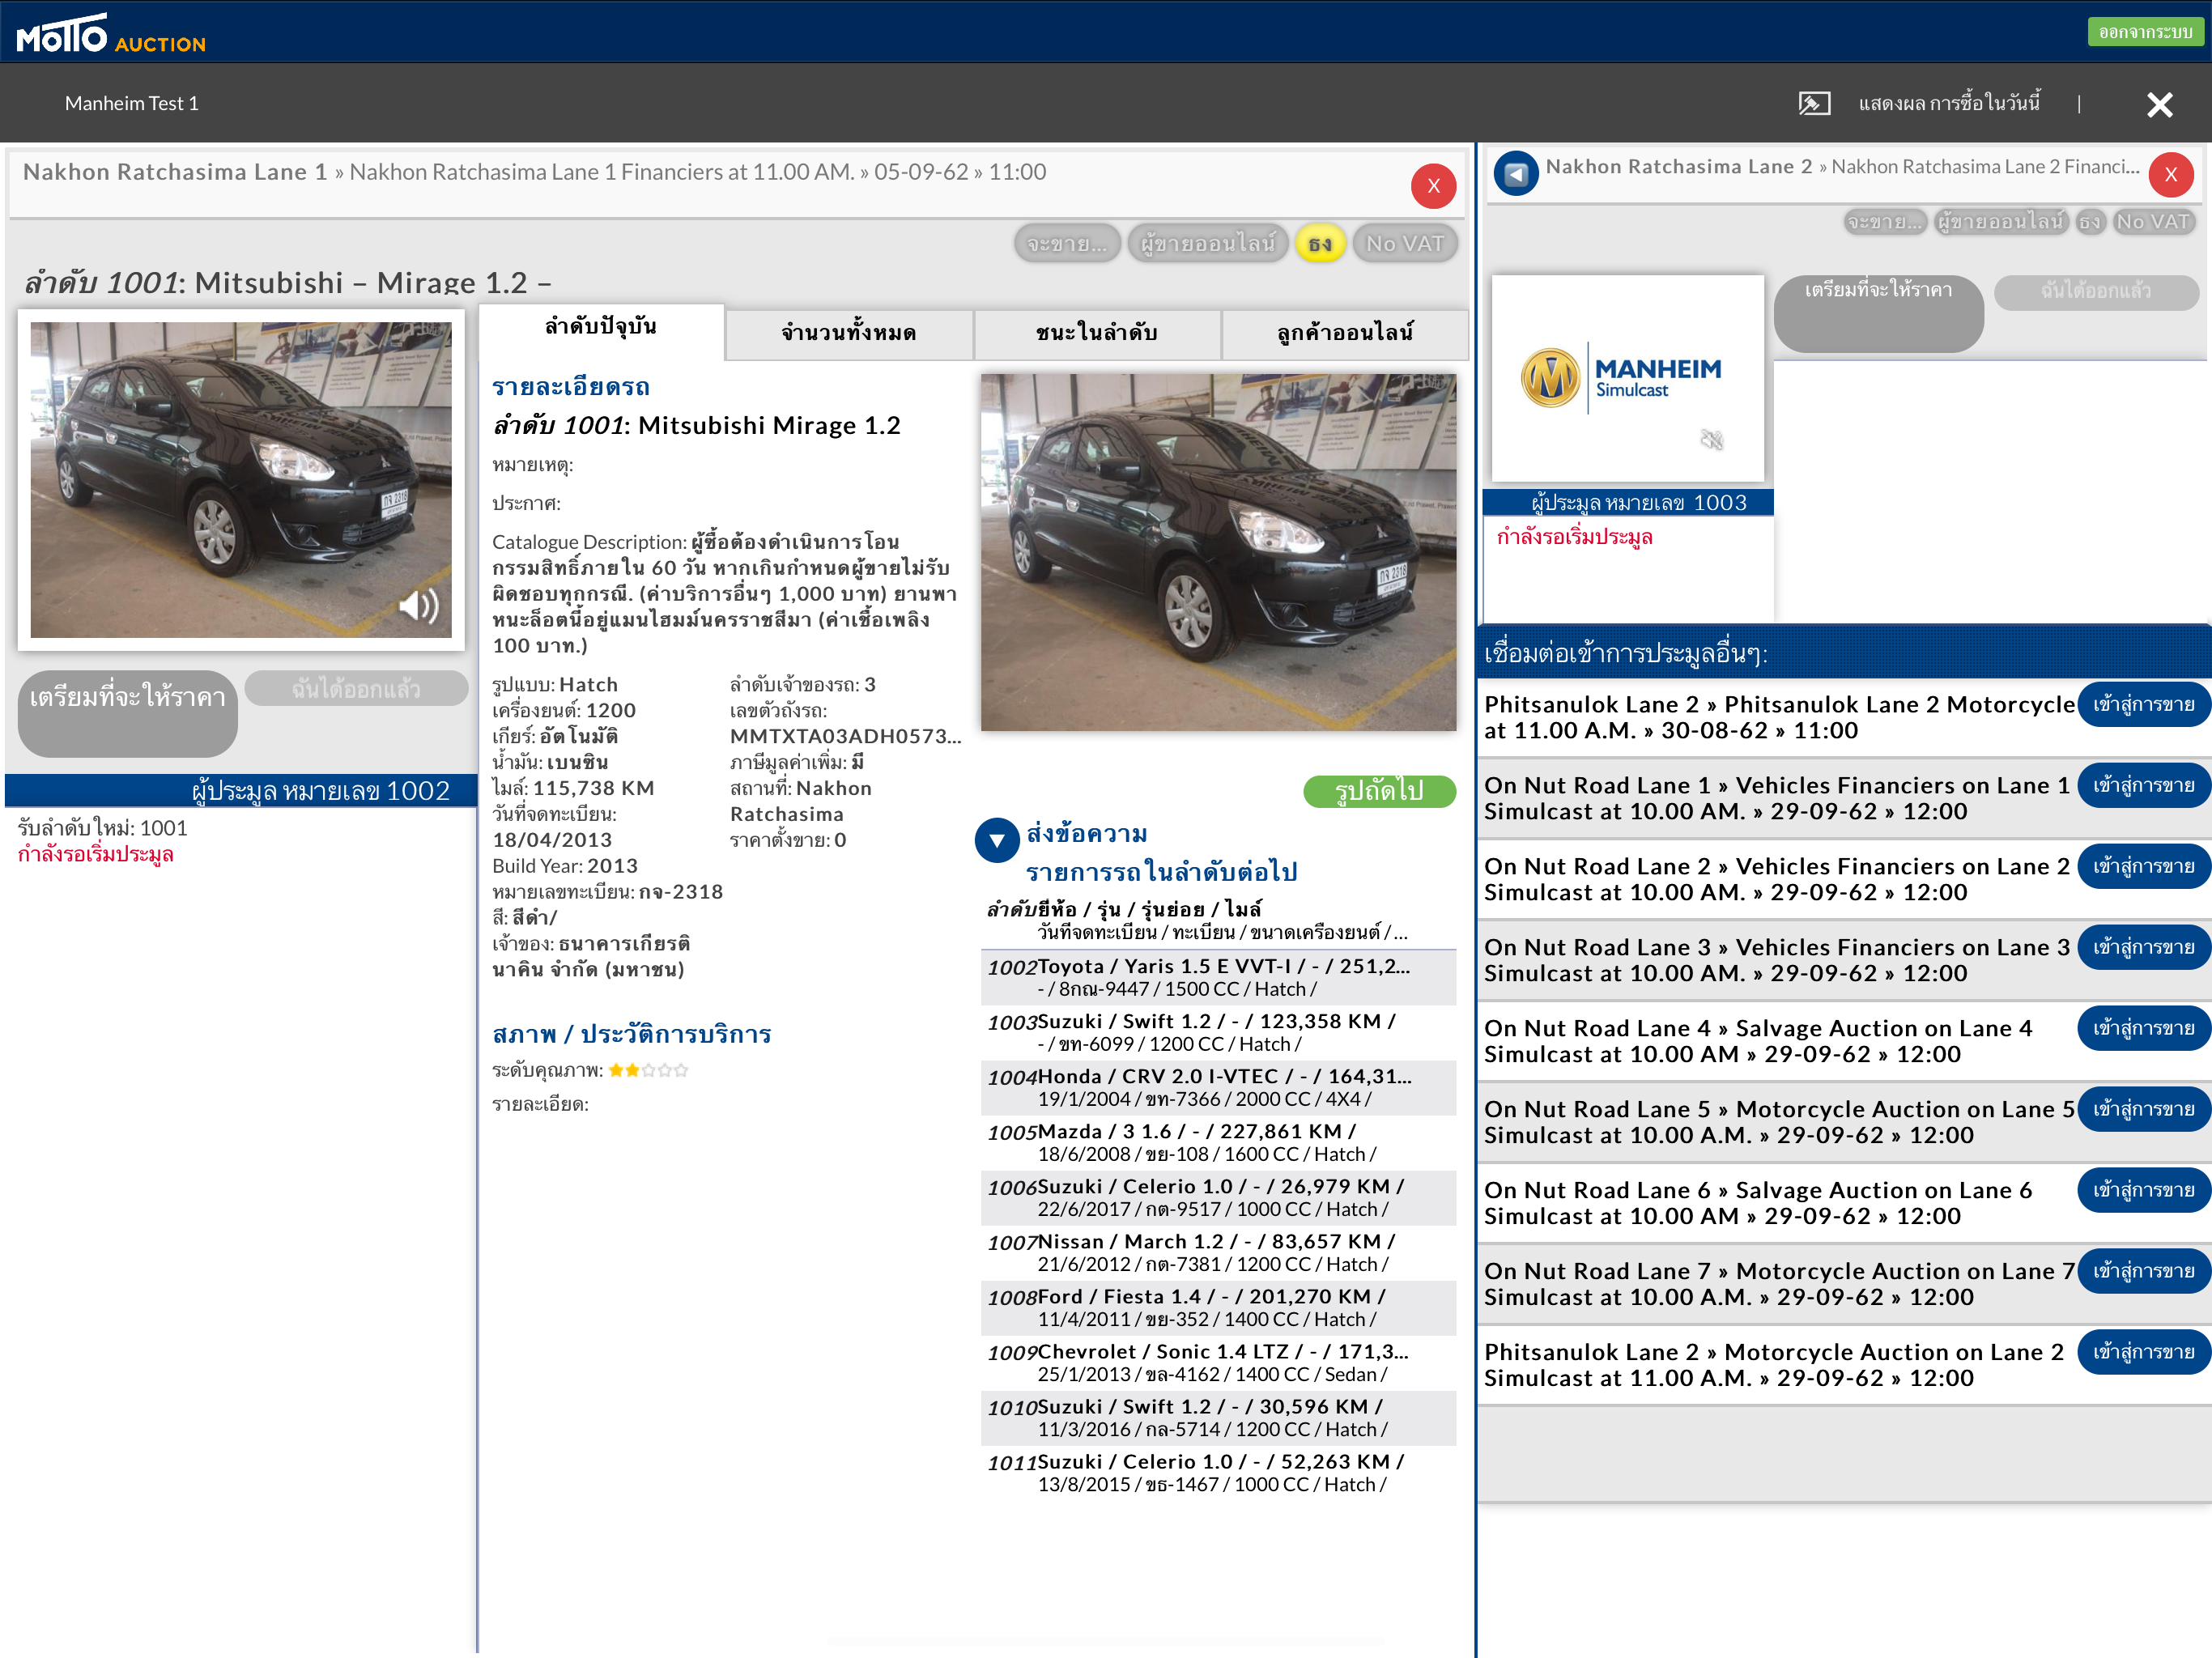
Task: Select lot 1002 Toyota Yaris row
Action: click(1218, 978)
